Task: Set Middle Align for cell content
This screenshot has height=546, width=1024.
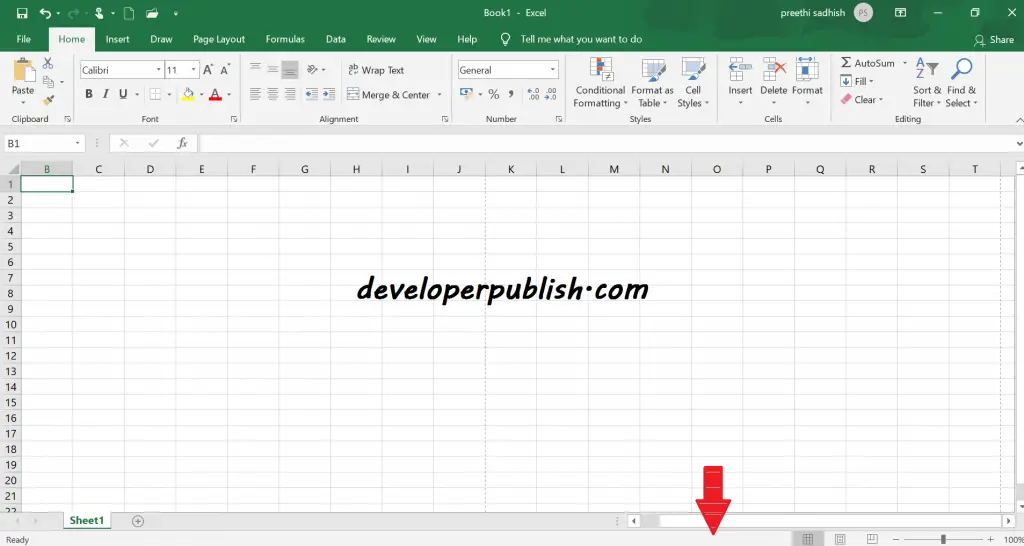Action: coord(273,69)
